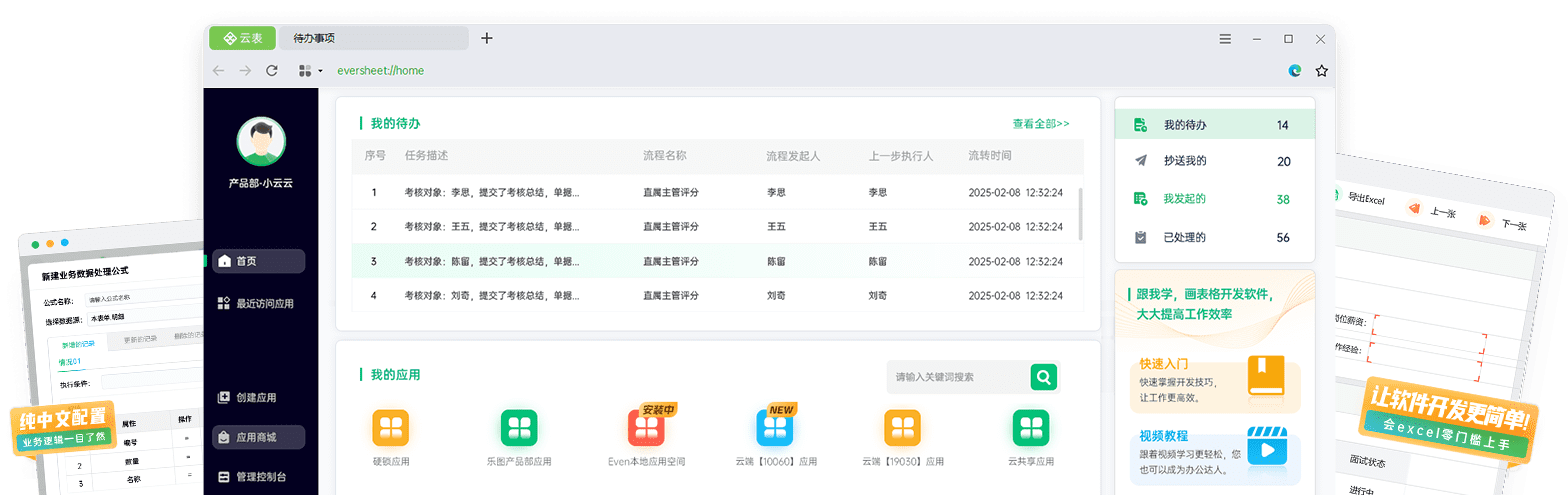Viewport: 1568px width, 495px height.
Task: Click the user avatar for 产品部-小云云
Action: pyautogui.click(x=261, y=141)
